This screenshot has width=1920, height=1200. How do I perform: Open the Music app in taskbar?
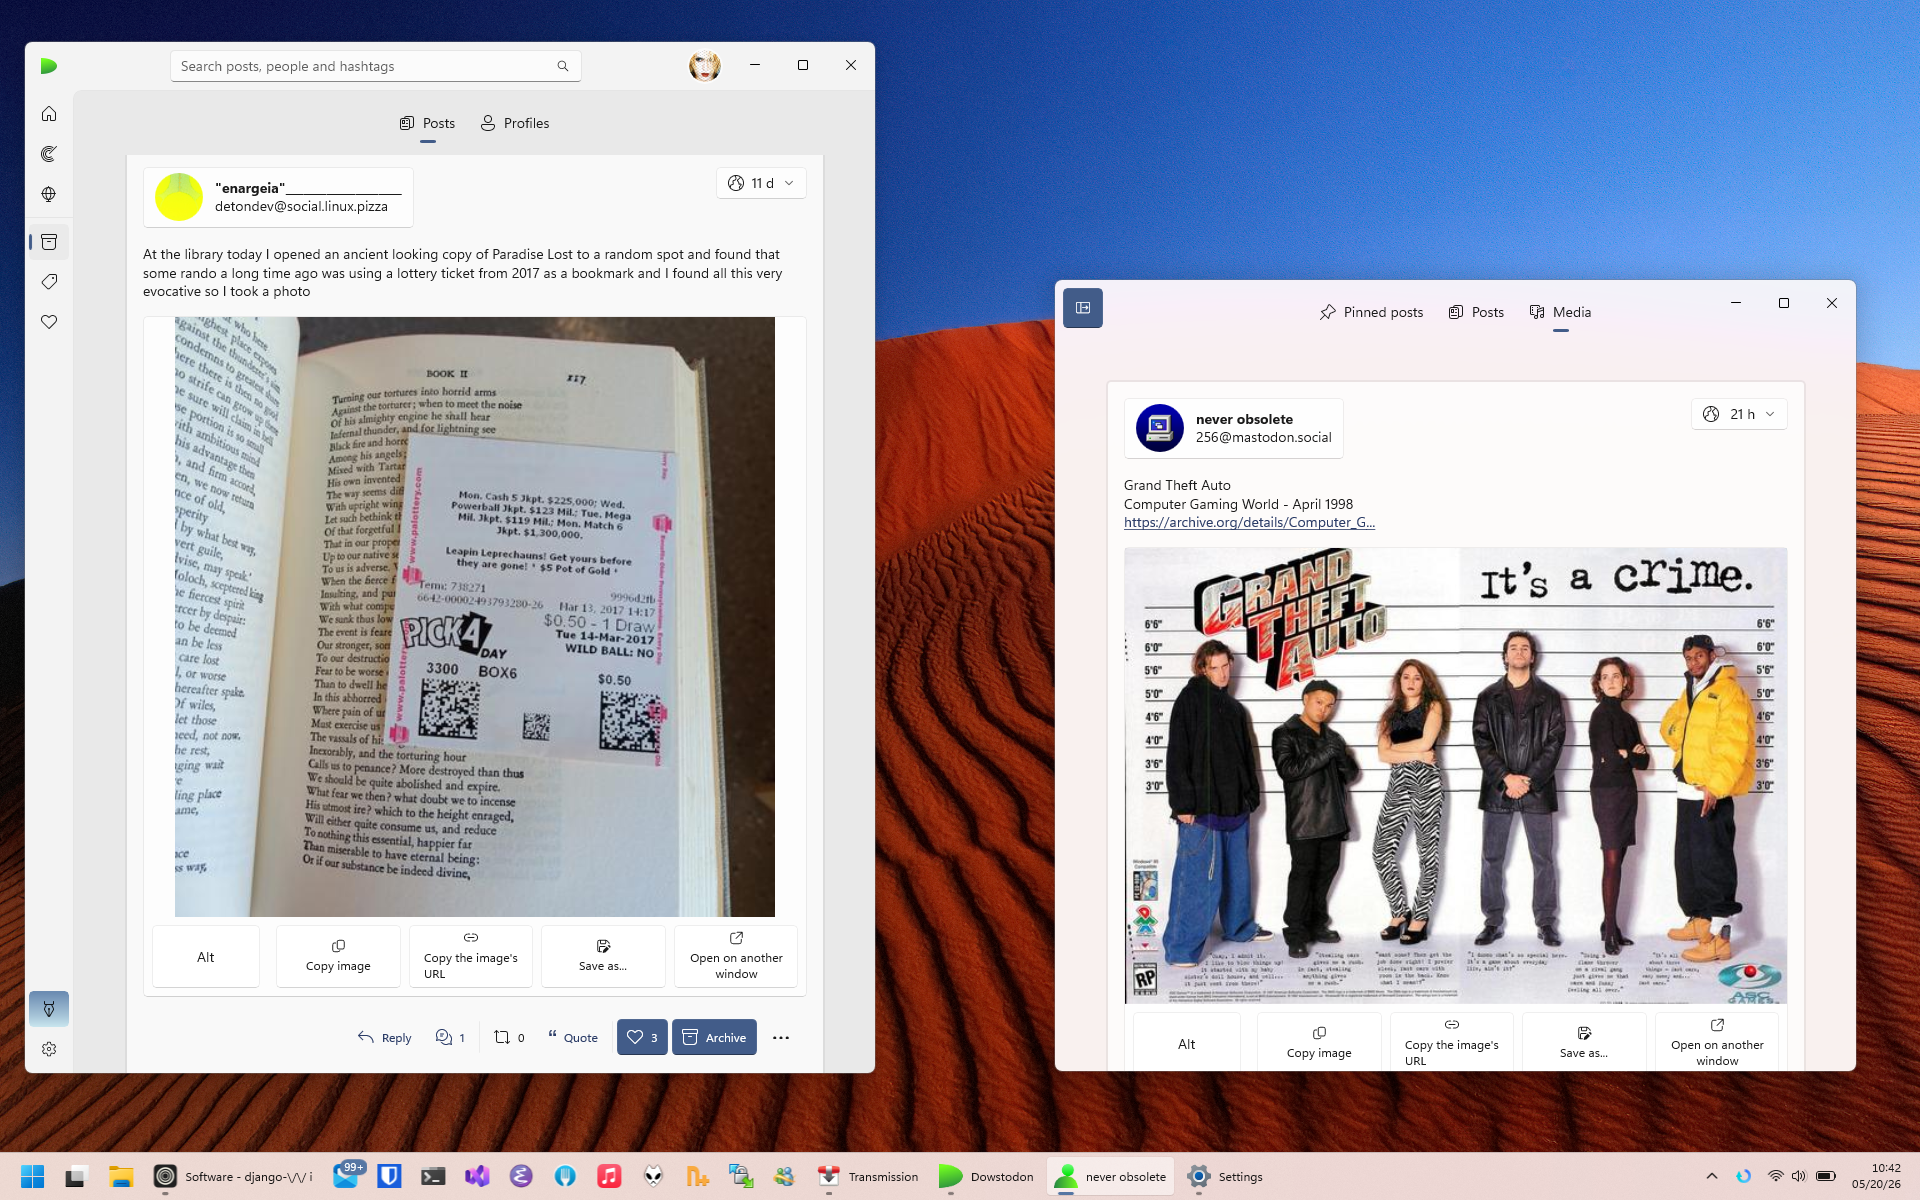(609, 1177)
